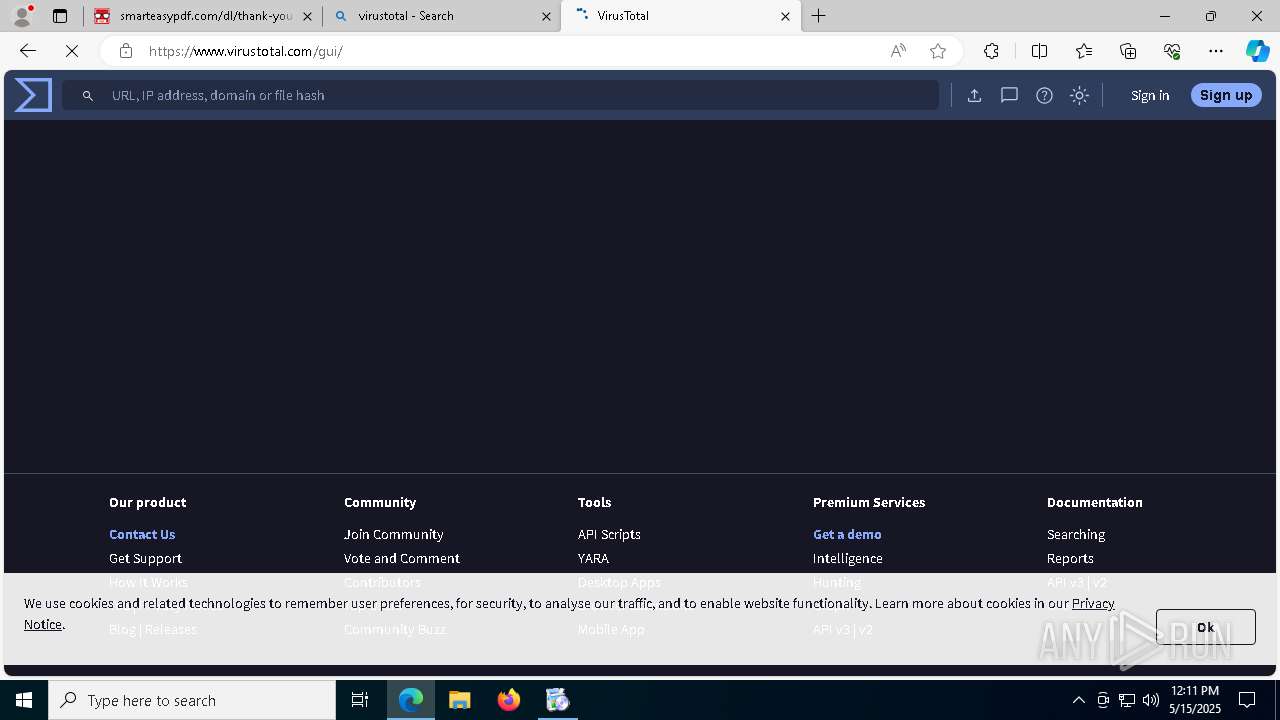Show hidden tray icons chevron
Viewport: 1280px width, 720px height.
(x=1078, y=700)
